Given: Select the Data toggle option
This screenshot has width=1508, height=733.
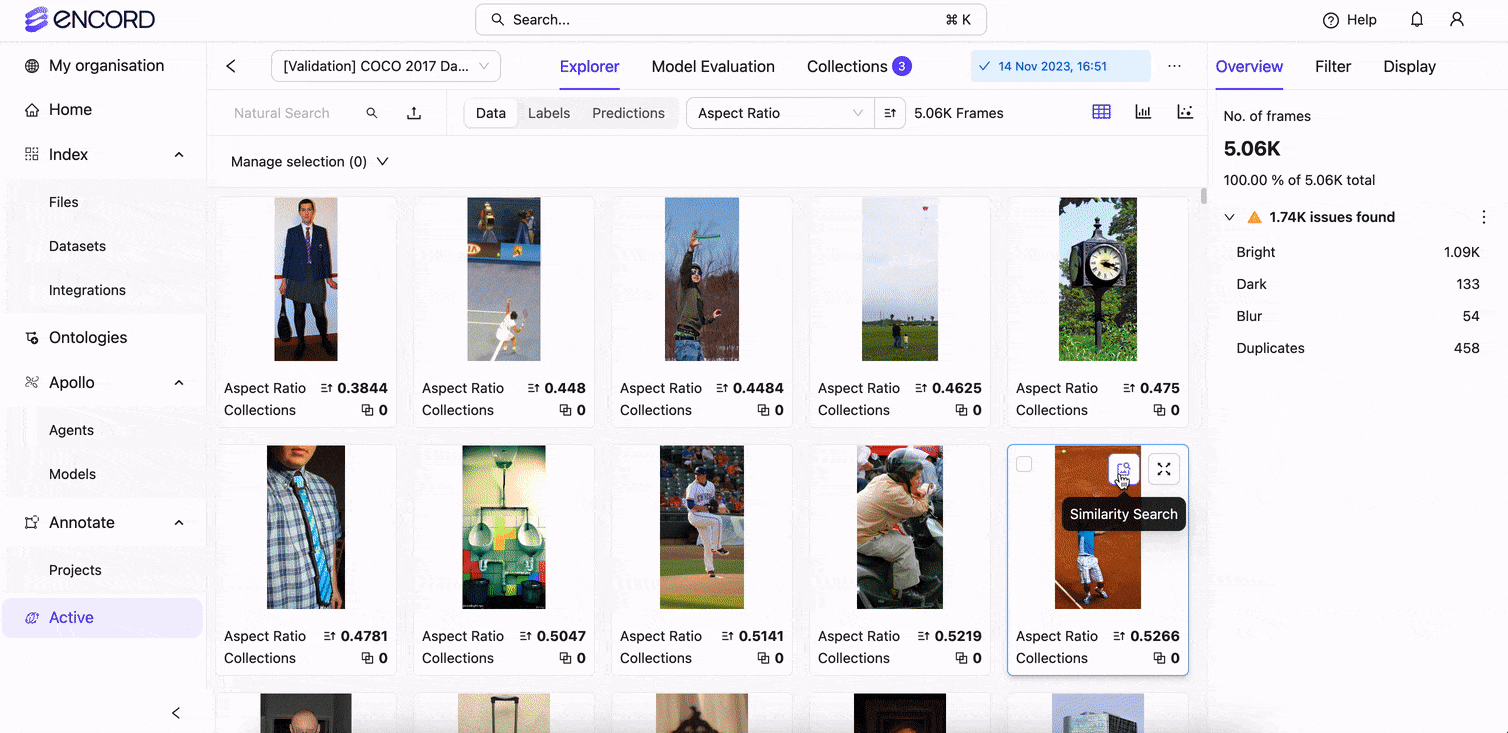Looking at the screenshot, I should pos(491,113).
